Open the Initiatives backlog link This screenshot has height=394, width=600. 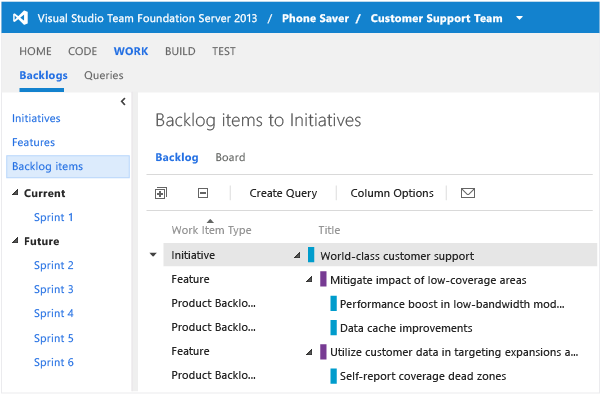[36, 118]
